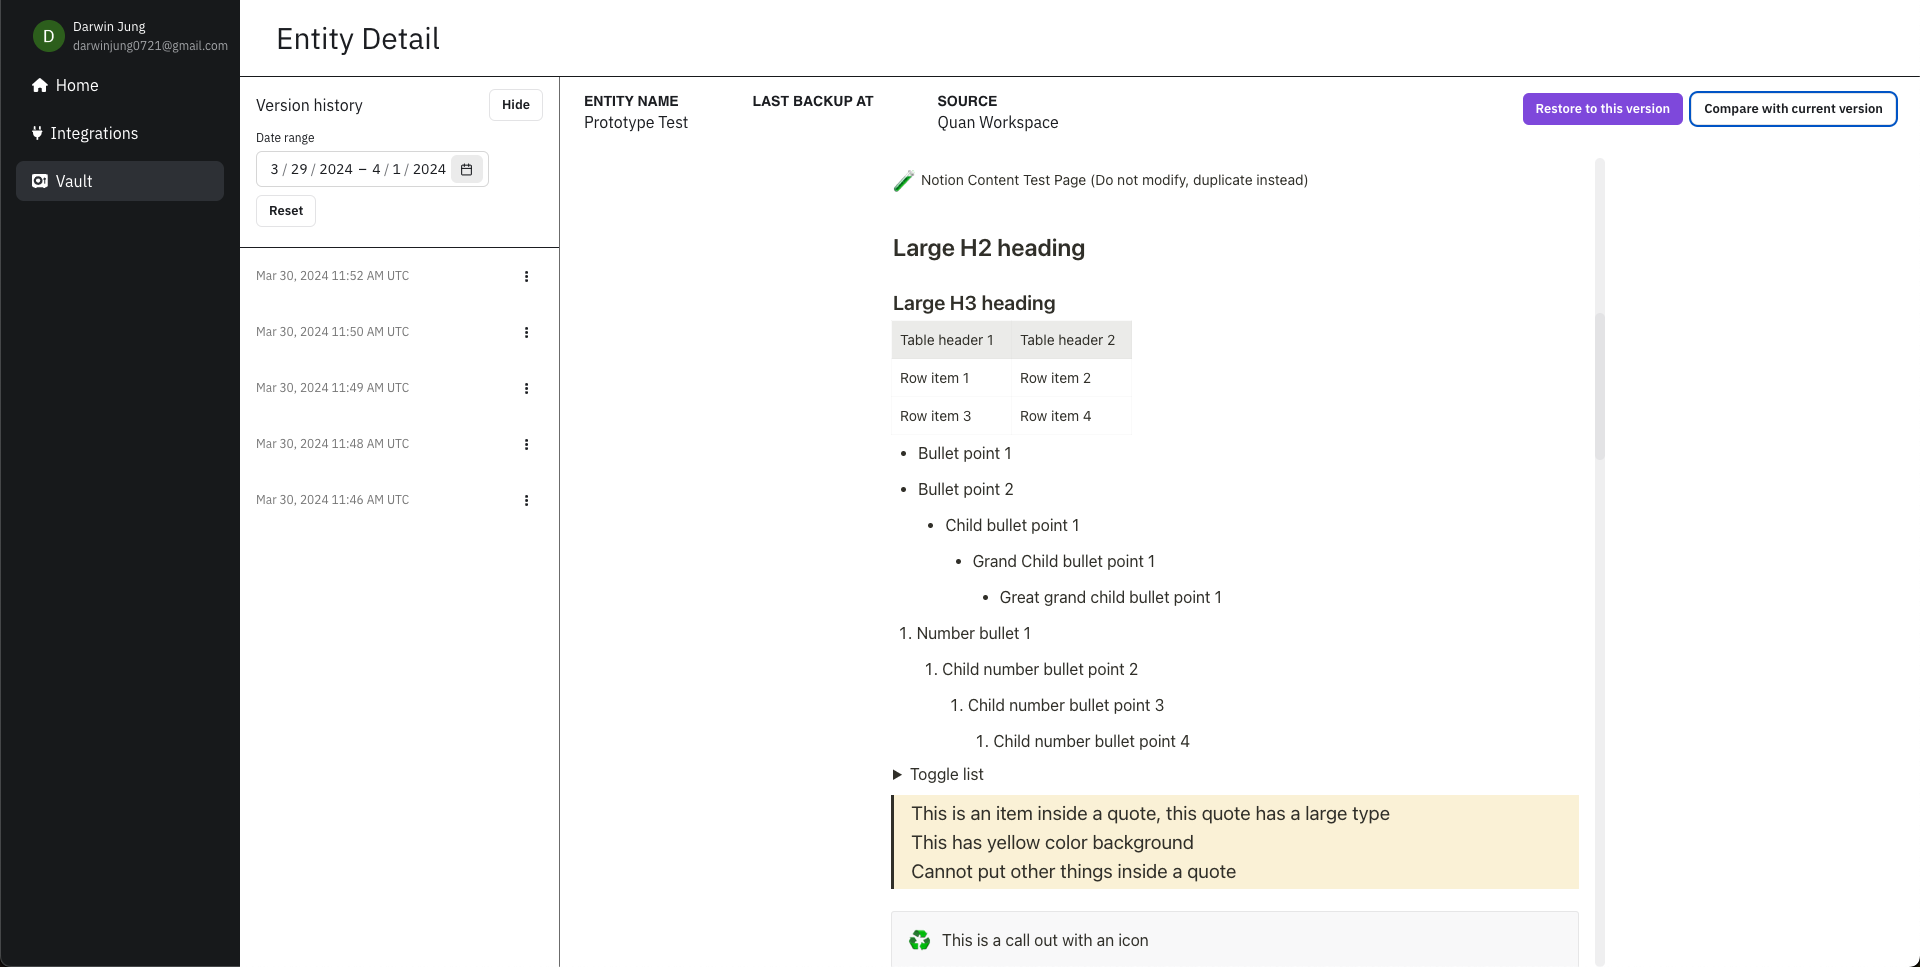Click the recycle icon in the callout
This screenshot has height=967, width=1920.
click(x=919, y=941)
